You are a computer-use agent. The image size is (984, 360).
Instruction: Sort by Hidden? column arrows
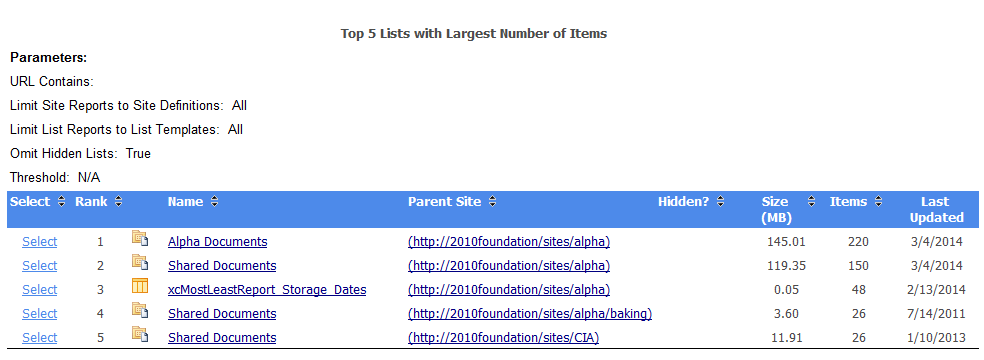(720, 202)
